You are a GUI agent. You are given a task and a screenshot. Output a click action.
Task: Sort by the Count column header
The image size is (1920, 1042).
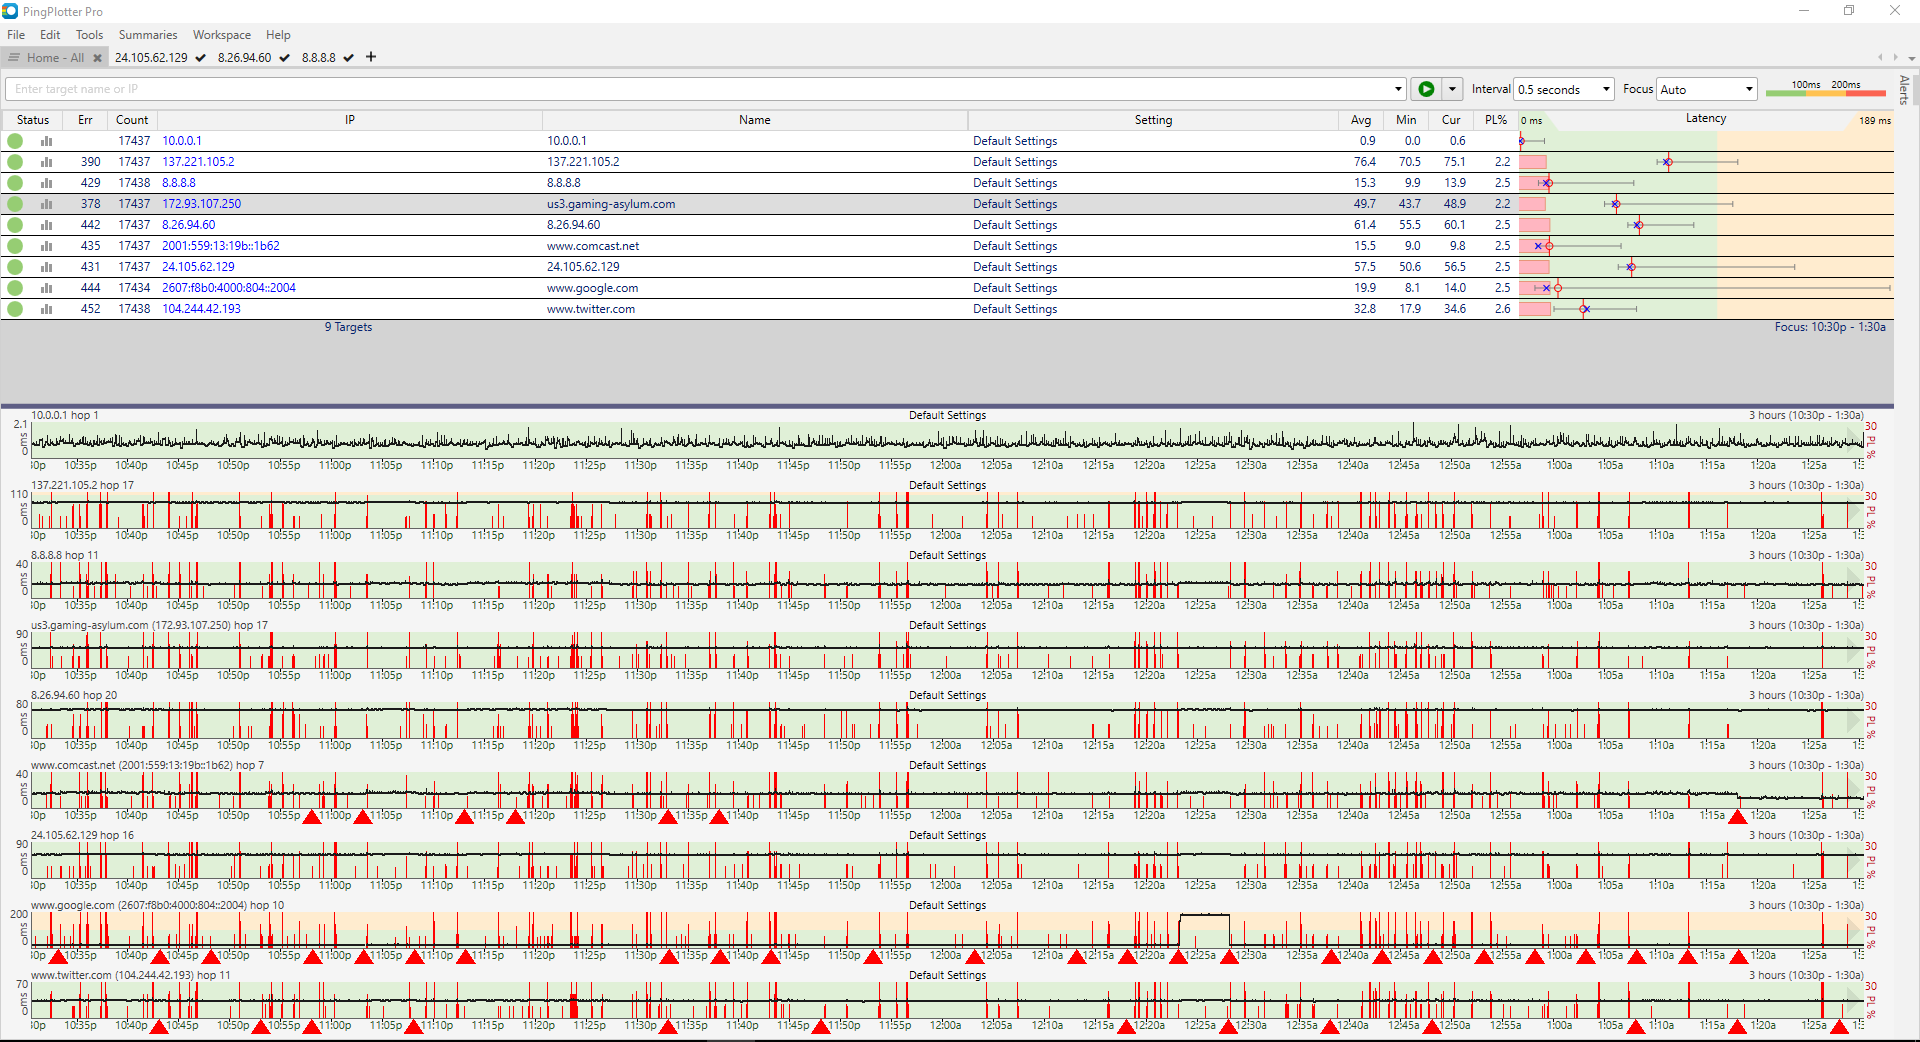click(132, 120)
